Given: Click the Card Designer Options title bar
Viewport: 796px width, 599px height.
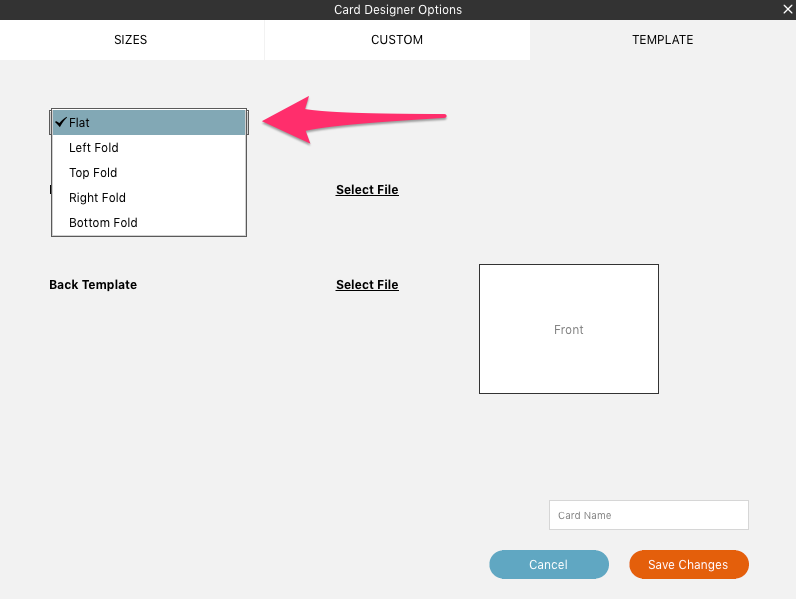Looking at the screenshot, I should click(x=398, y=10).
